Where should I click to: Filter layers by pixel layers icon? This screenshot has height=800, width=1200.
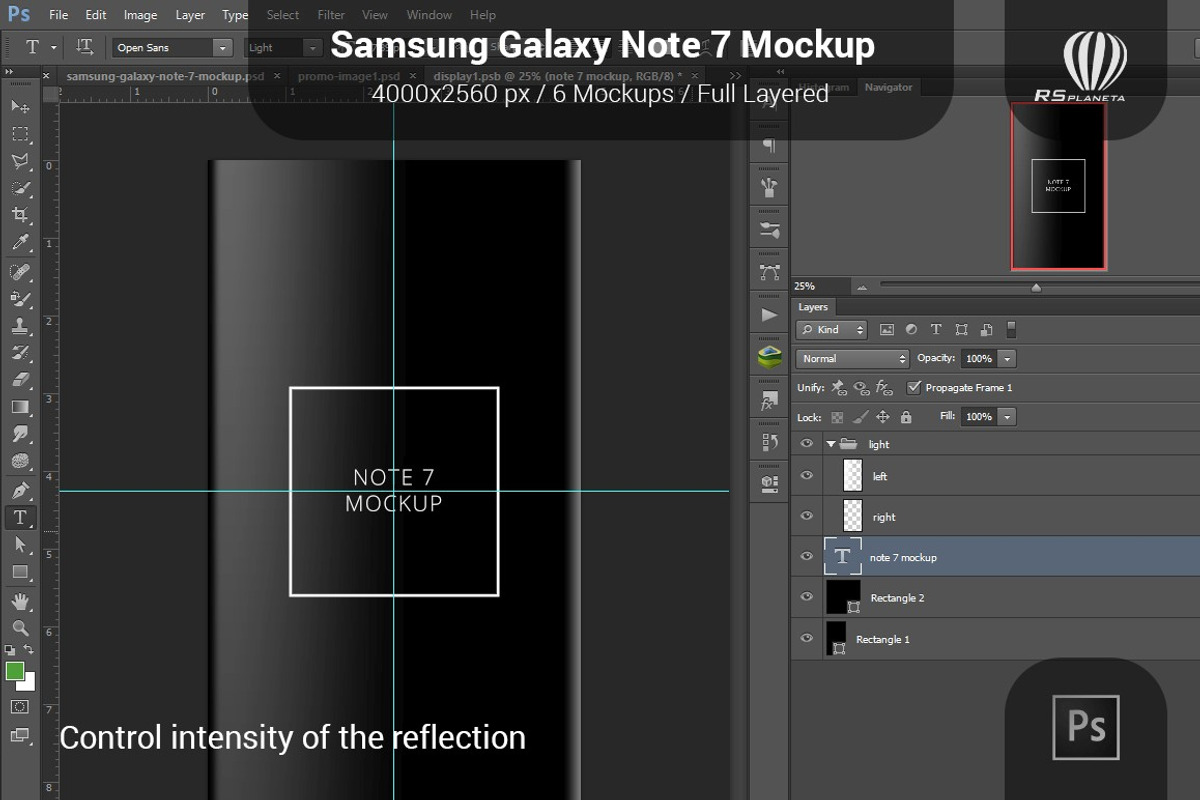(x=886, y=330)
